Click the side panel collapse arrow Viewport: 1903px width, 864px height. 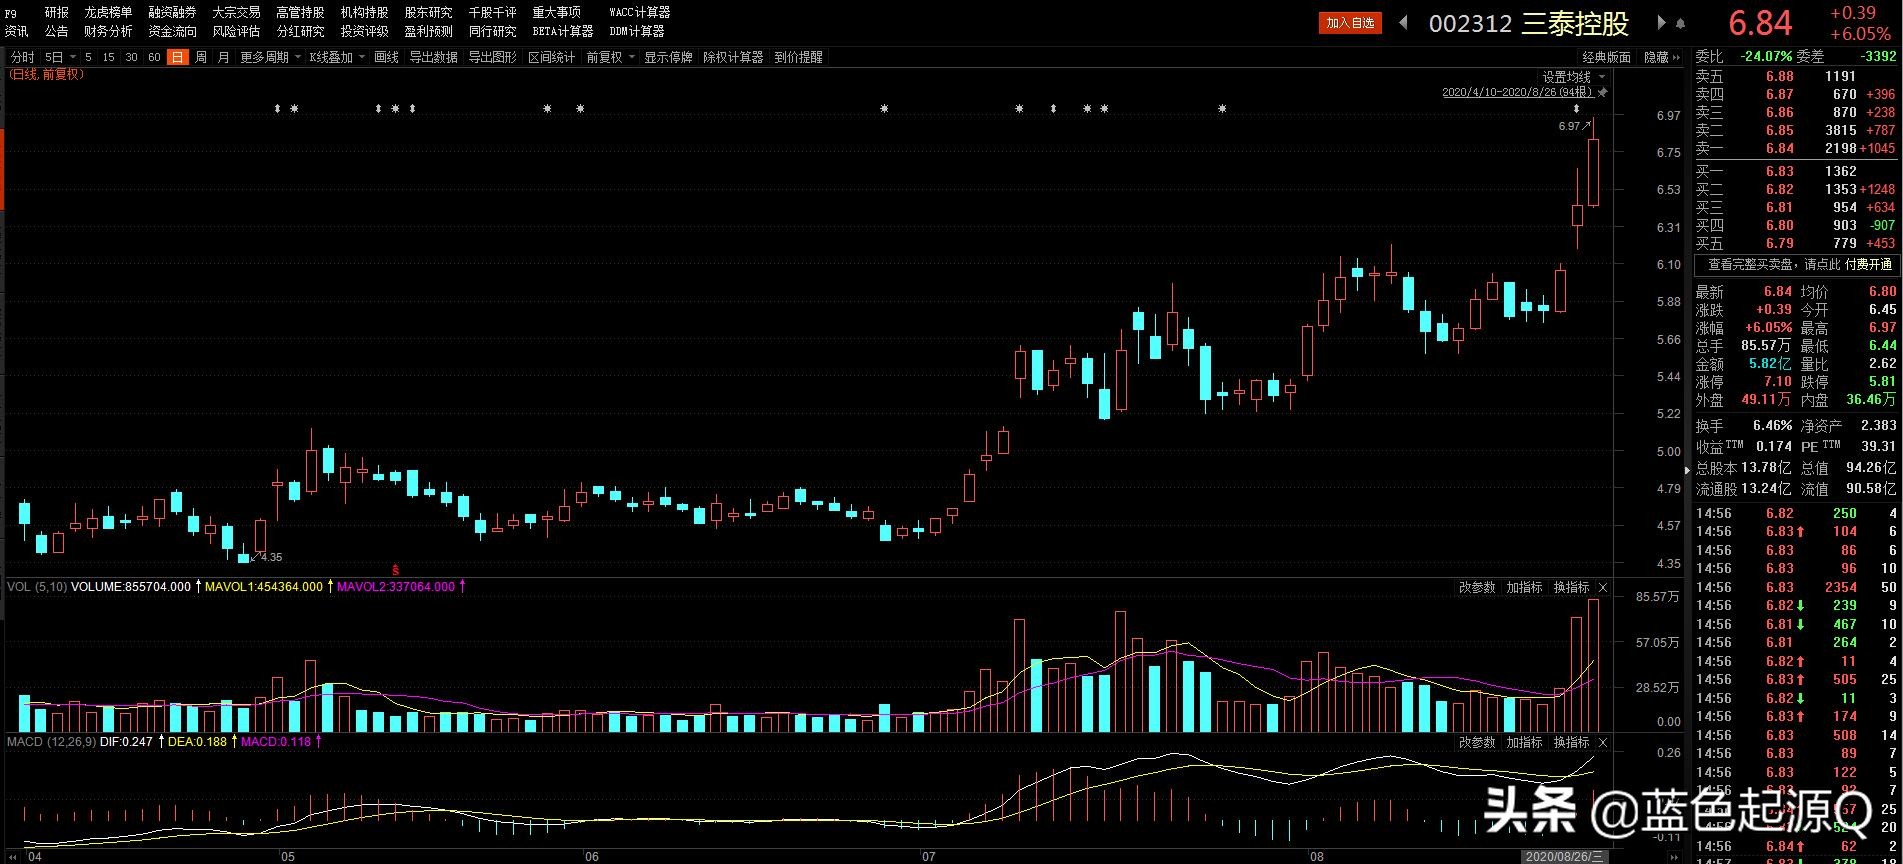(1689, 469)
